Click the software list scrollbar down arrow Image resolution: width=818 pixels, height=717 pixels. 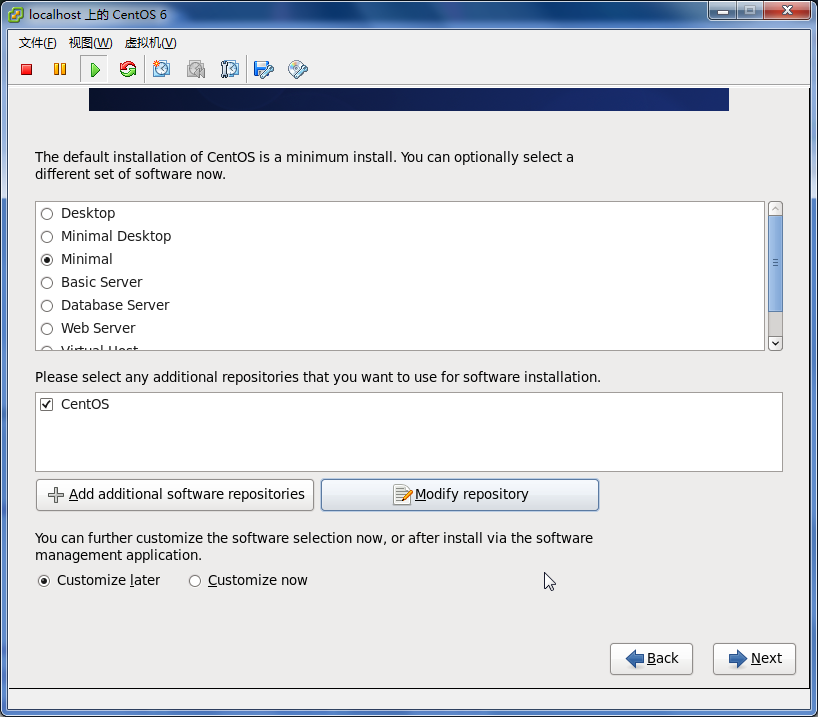pyautogui.click(x=775, y=343)
